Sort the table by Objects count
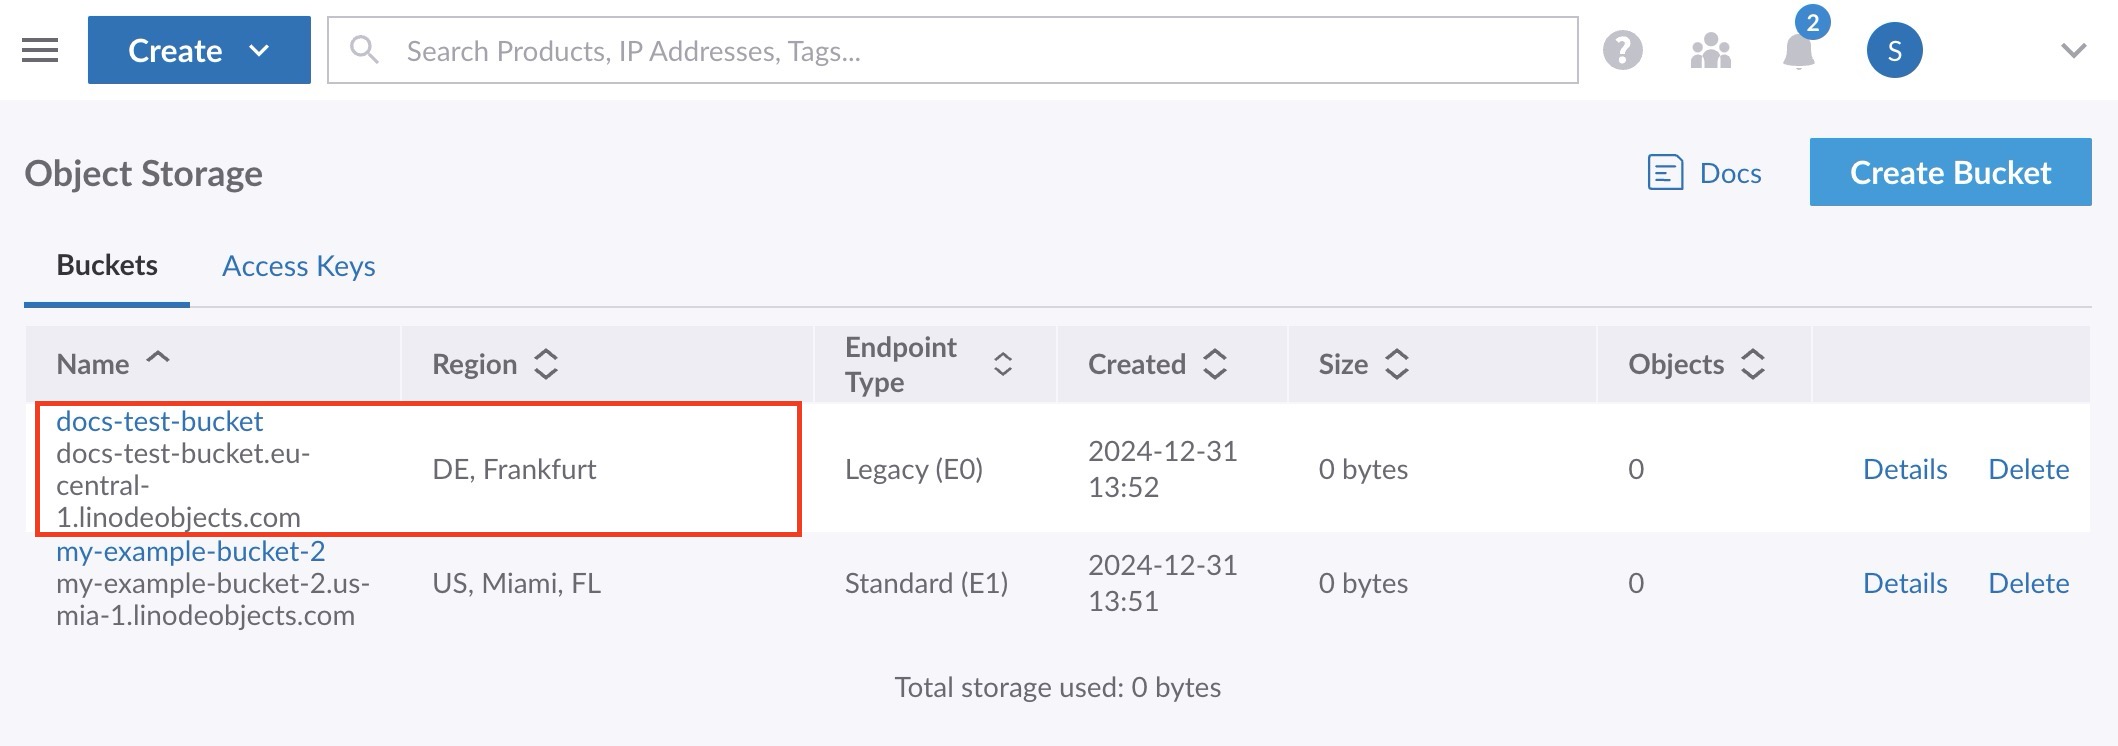This screenshot has height=746, width=2118. click(x=1752, y=364)
